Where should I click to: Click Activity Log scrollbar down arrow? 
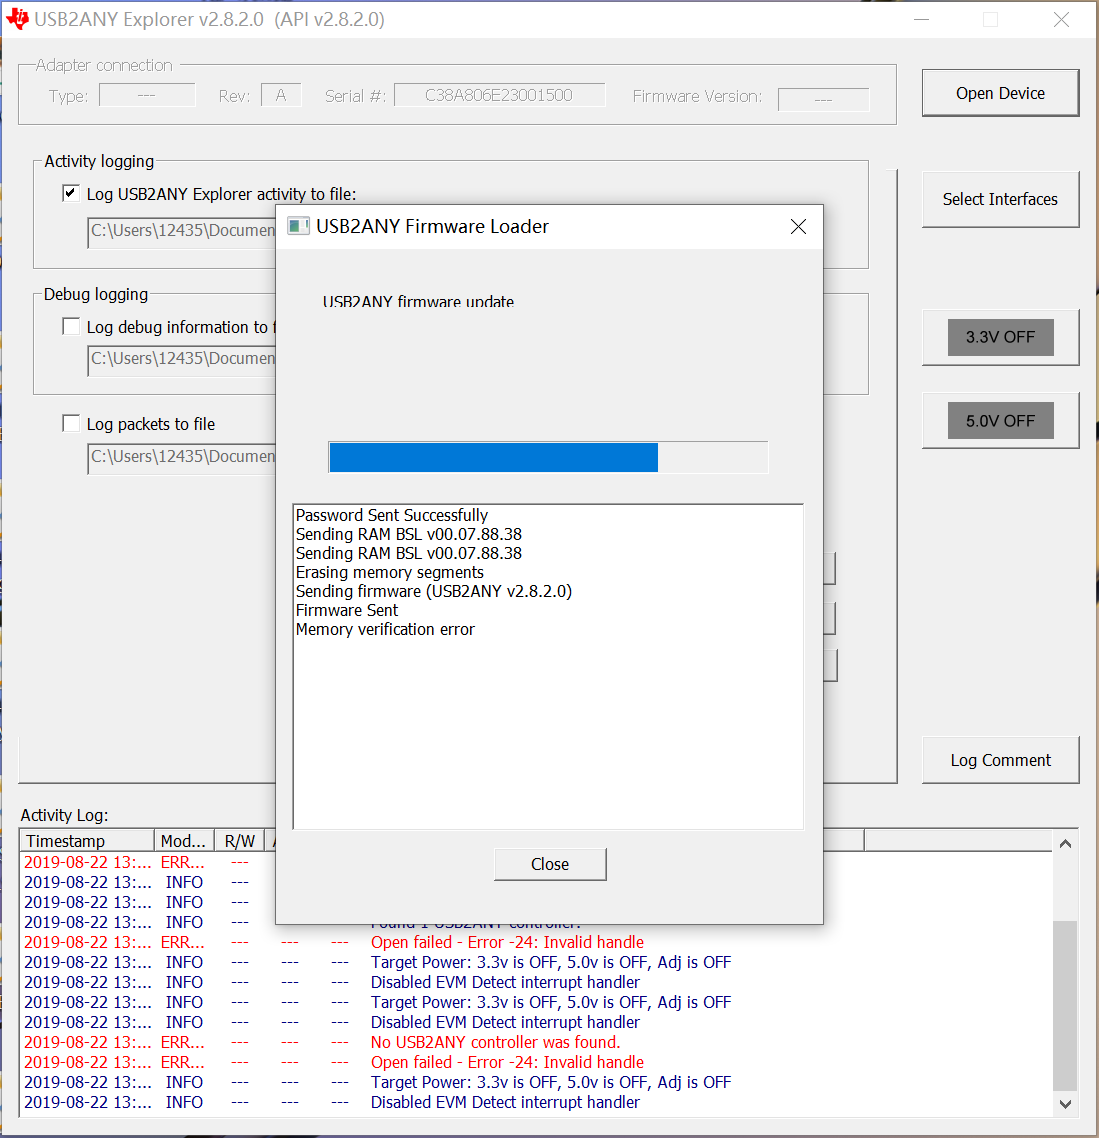(1065, 1104)
